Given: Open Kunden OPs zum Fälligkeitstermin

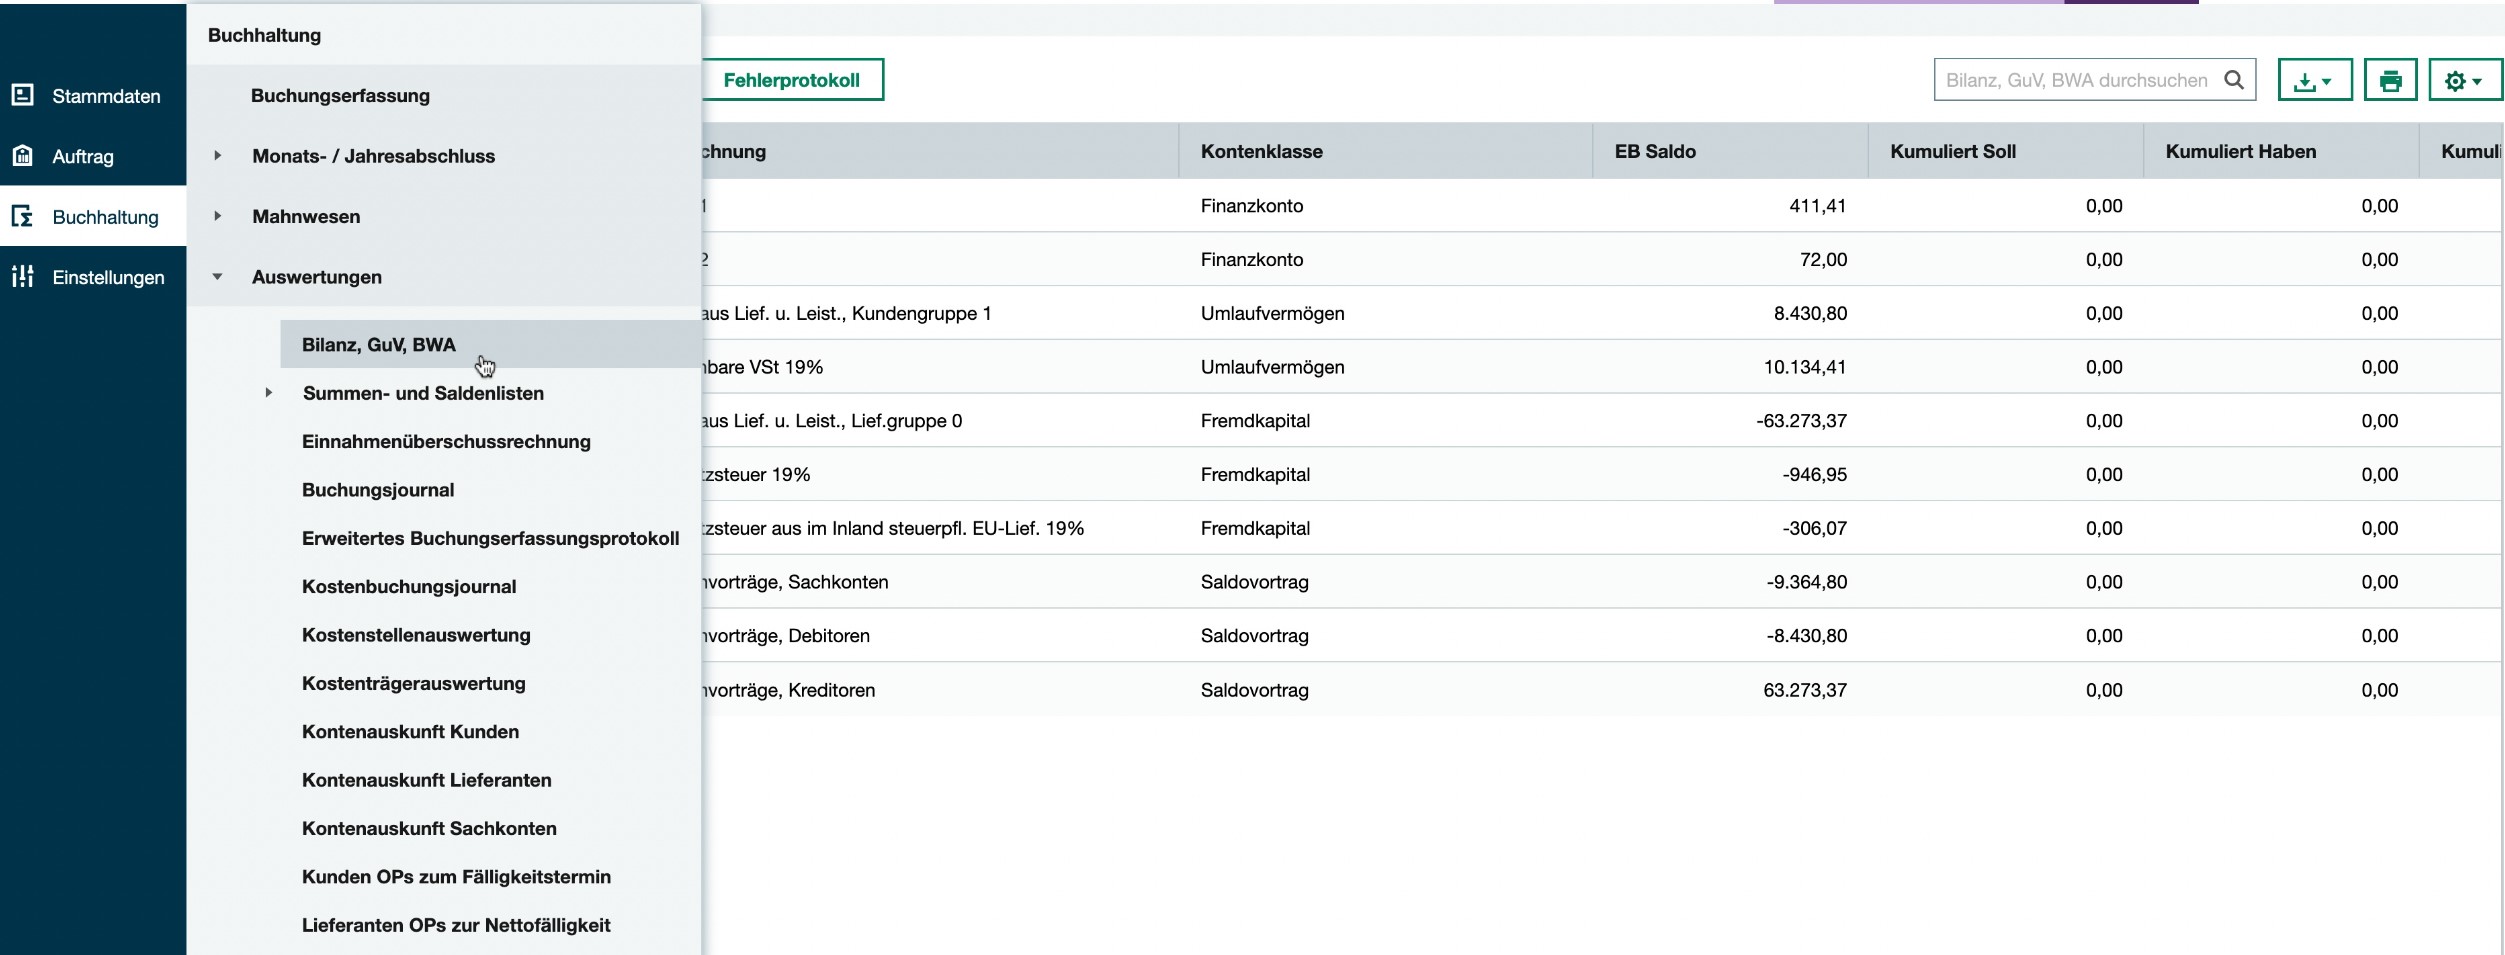Looking at the screenshot, I should pyautogui.click(x=456, y=877).
